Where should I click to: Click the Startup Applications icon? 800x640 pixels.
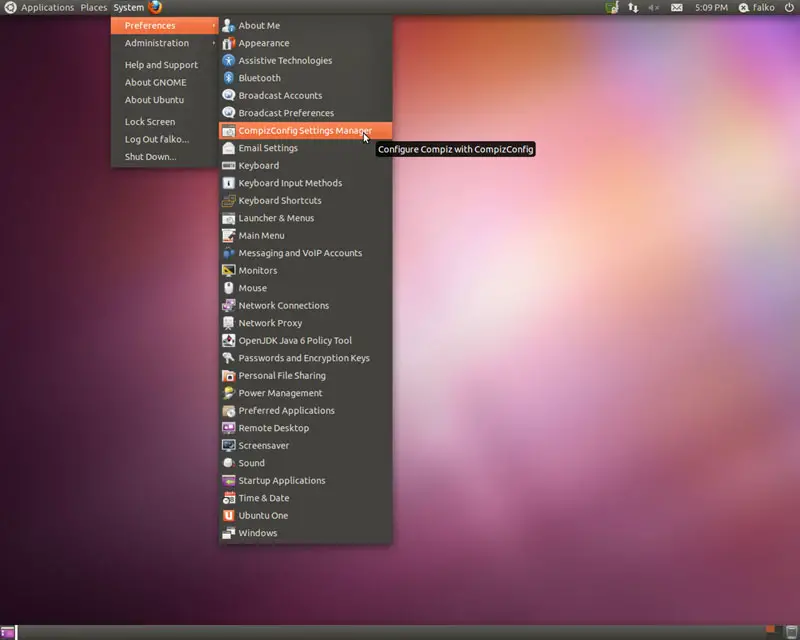pos(229,481)
